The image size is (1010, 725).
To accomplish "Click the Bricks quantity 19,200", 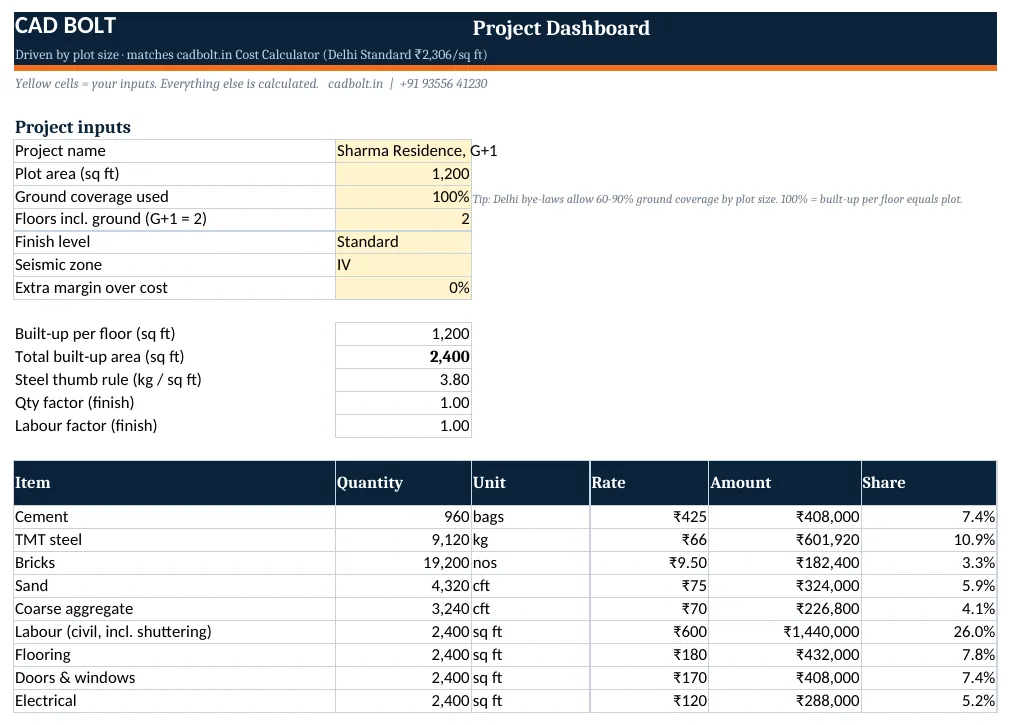I will 403,563.
